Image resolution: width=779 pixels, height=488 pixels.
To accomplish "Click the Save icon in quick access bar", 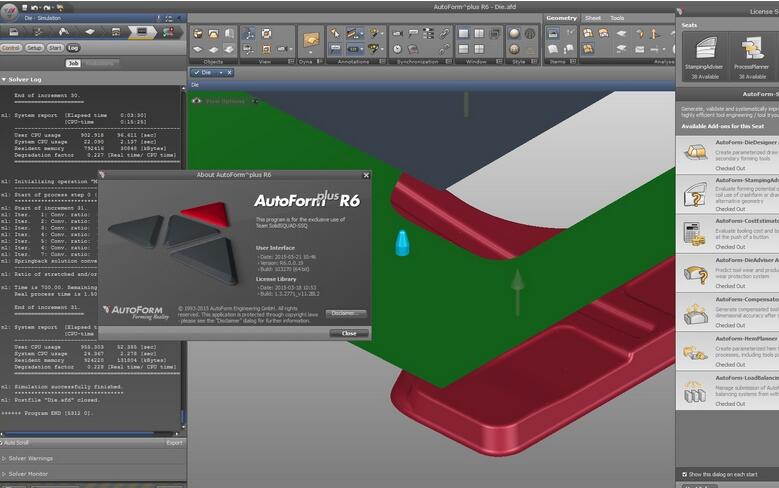I will point(24,7).
